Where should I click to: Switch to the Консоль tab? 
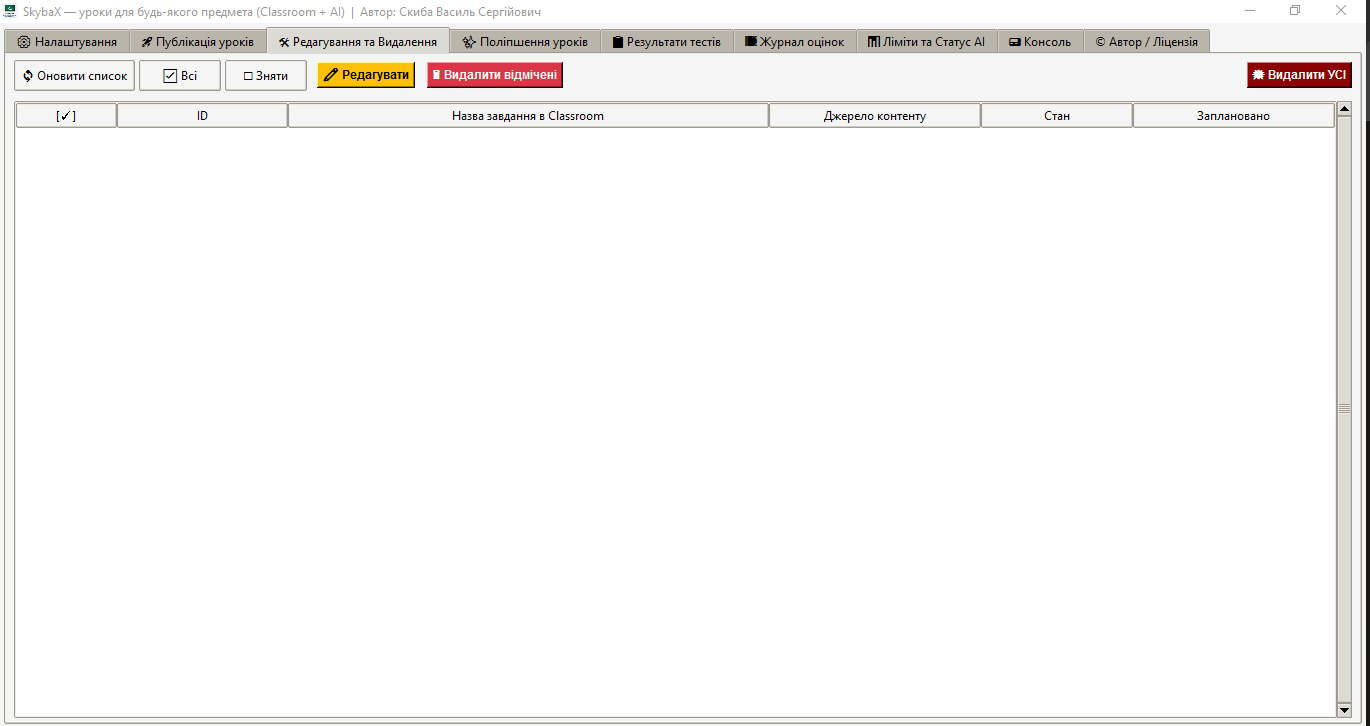[x=1040, y=42]
